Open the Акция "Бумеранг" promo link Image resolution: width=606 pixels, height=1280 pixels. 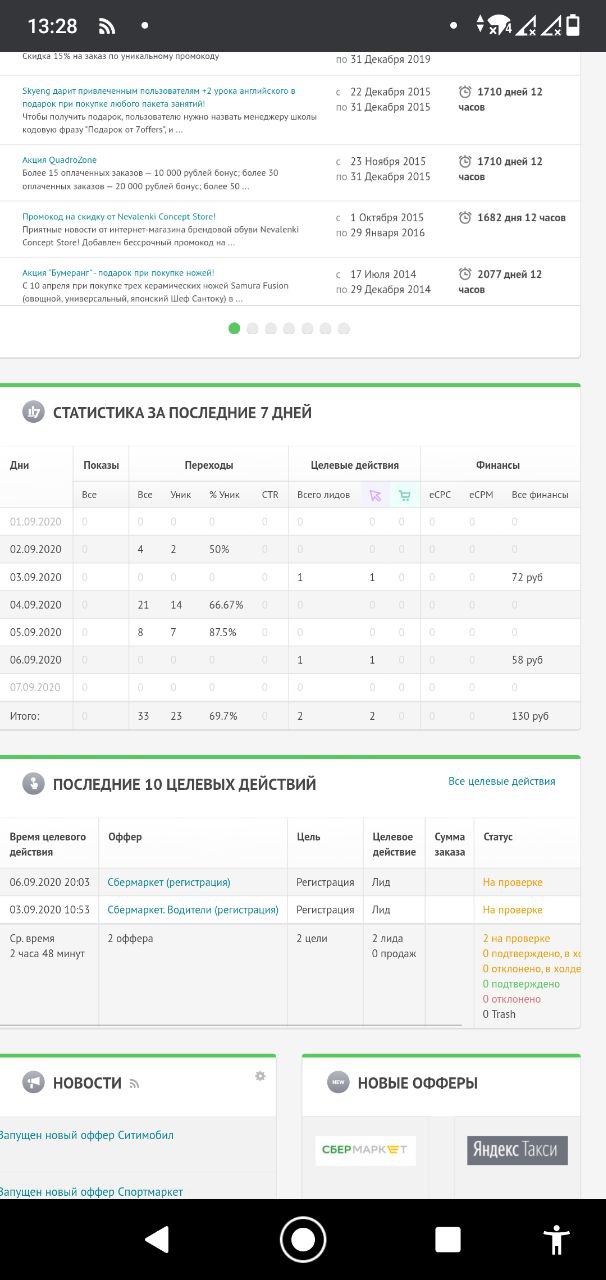pos(118,273)
